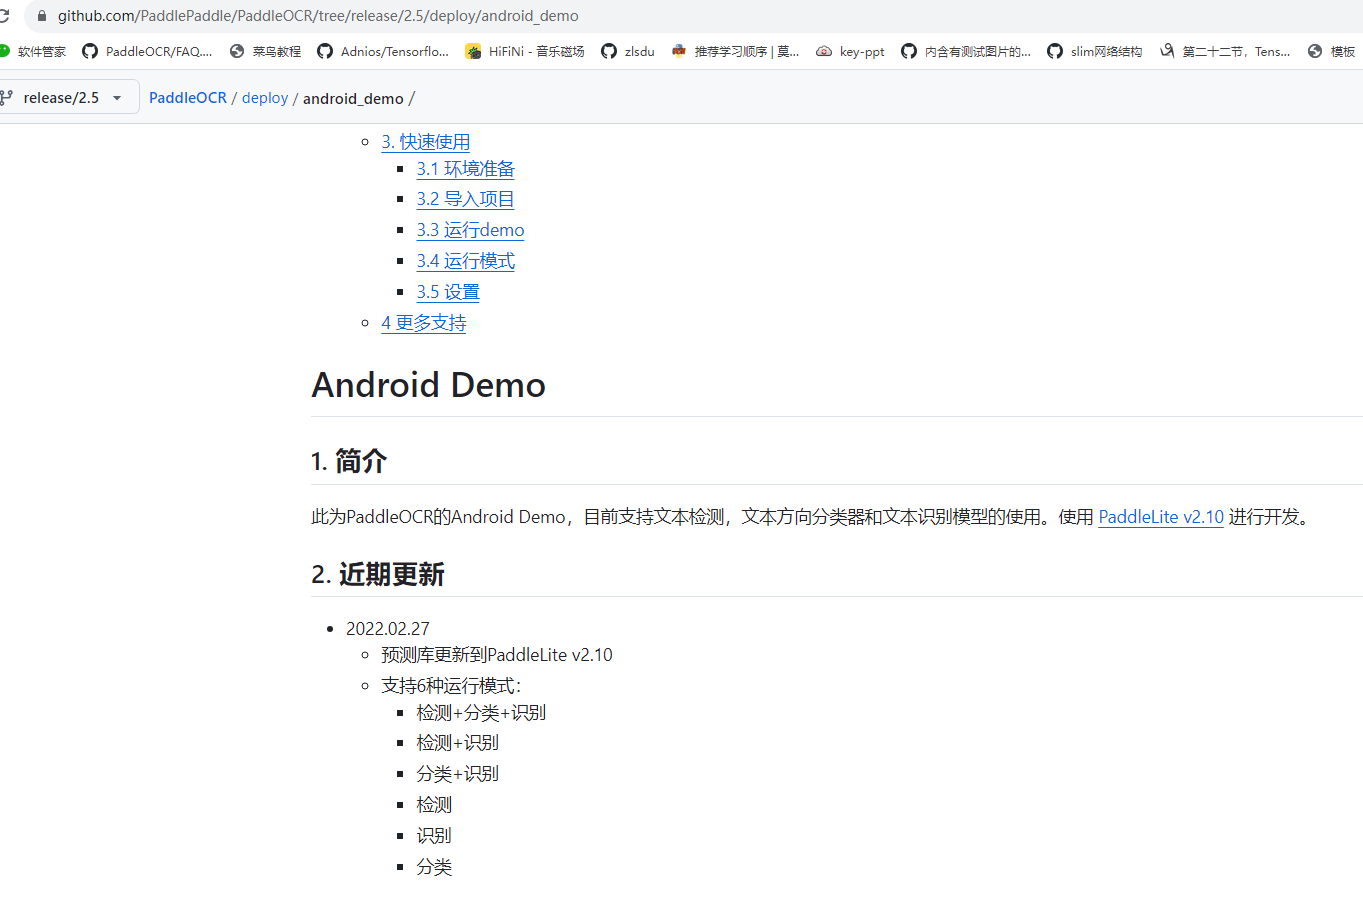
Task: Open the key-ppt bookmark
Action: (x=850, y=51)
